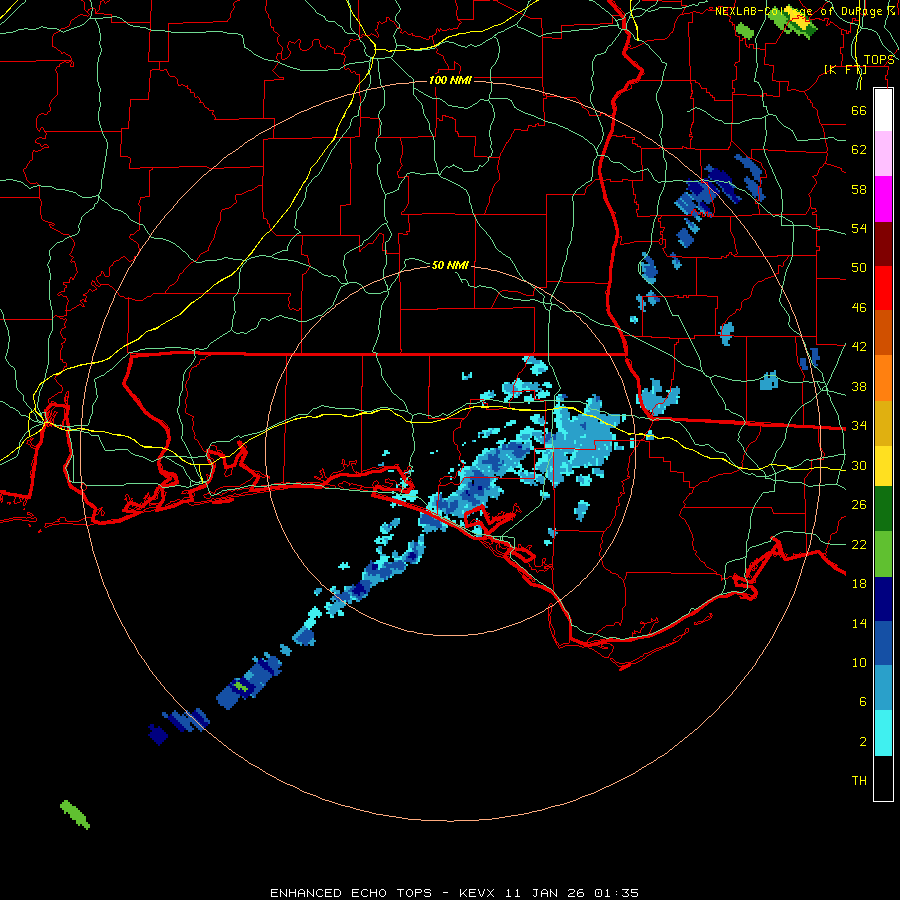The height and width of the screenshot is (900, 900).
Task: Click the yellow swatch near 30
Action: click(x=883, y=465)
